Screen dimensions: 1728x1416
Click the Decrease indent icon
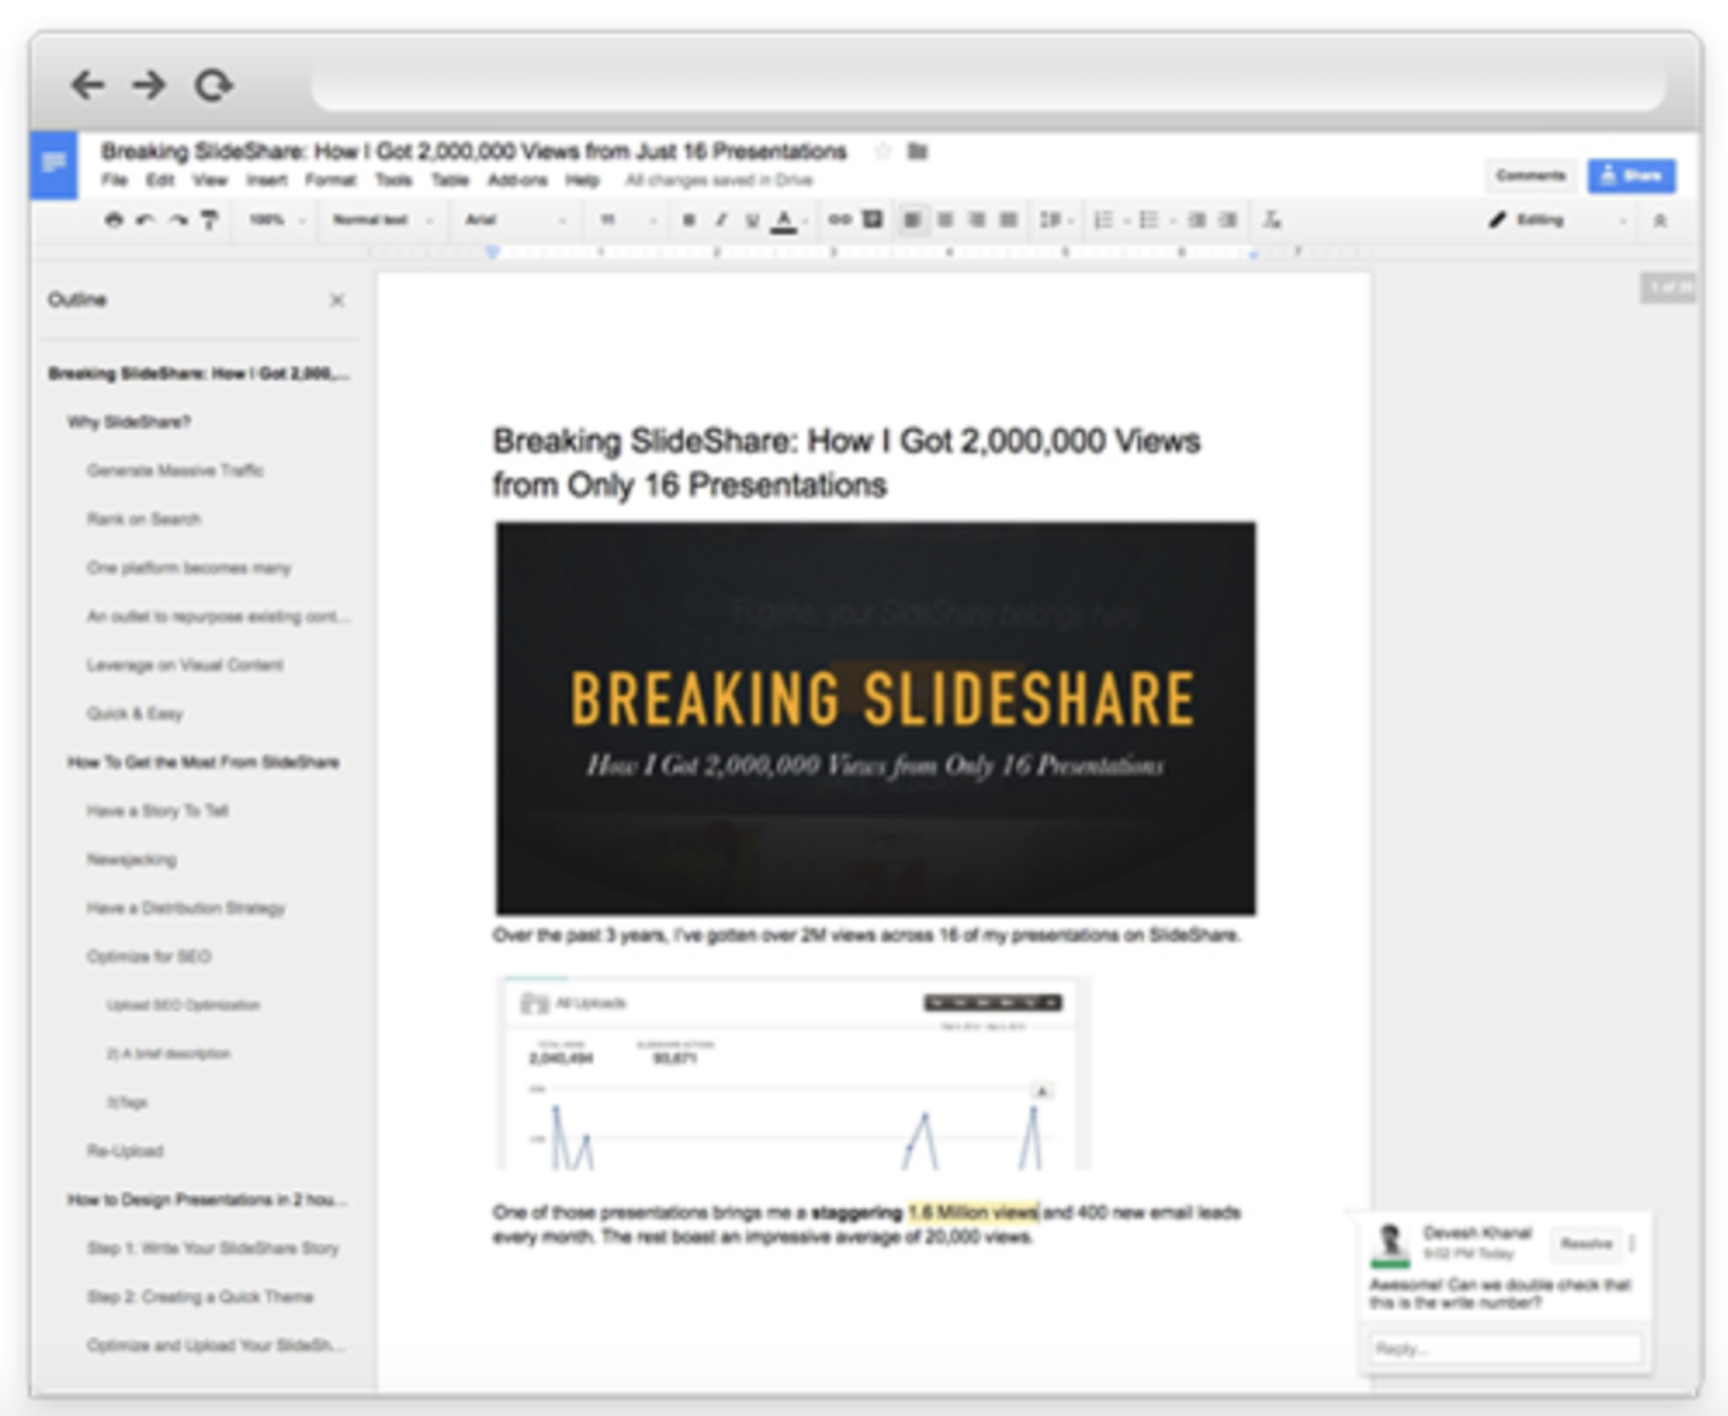coord(1196,220)
